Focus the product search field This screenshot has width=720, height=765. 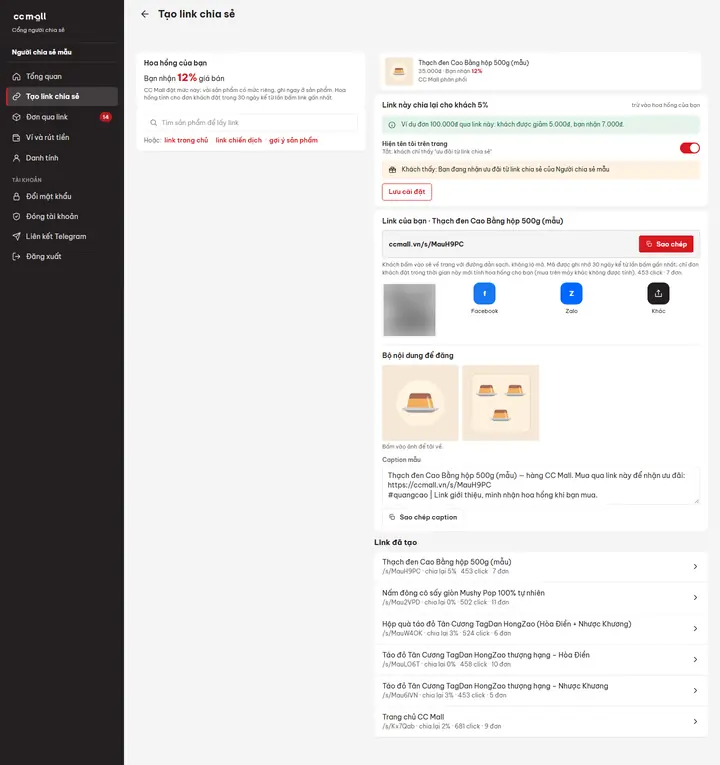point(251,122)
